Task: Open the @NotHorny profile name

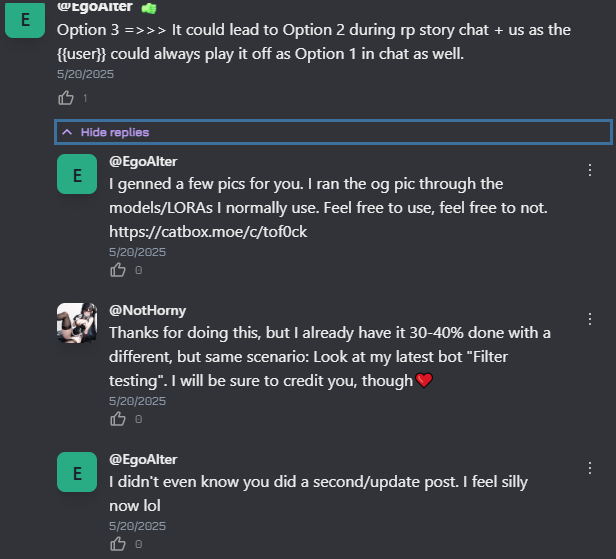Action: click(x=147, y=310)
